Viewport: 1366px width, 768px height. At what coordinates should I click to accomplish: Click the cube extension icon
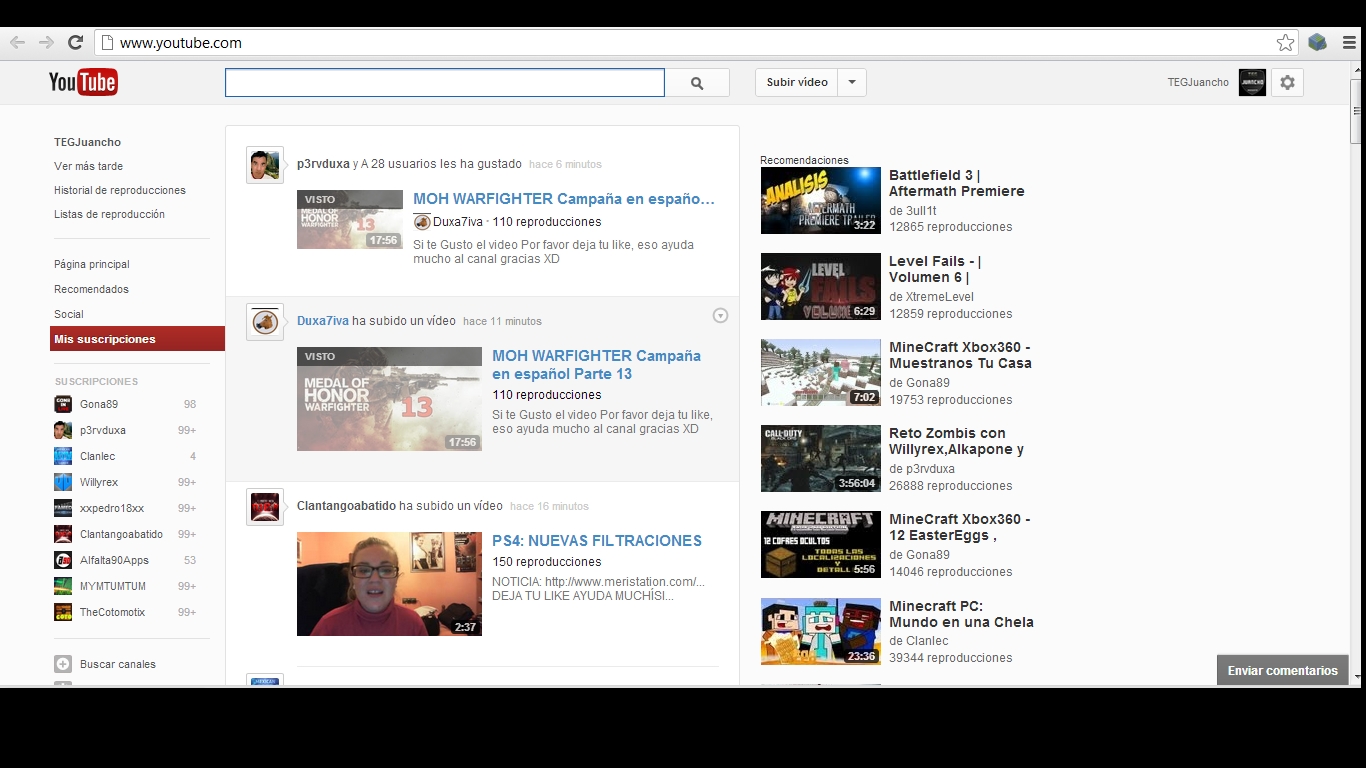coord(1317,42)
